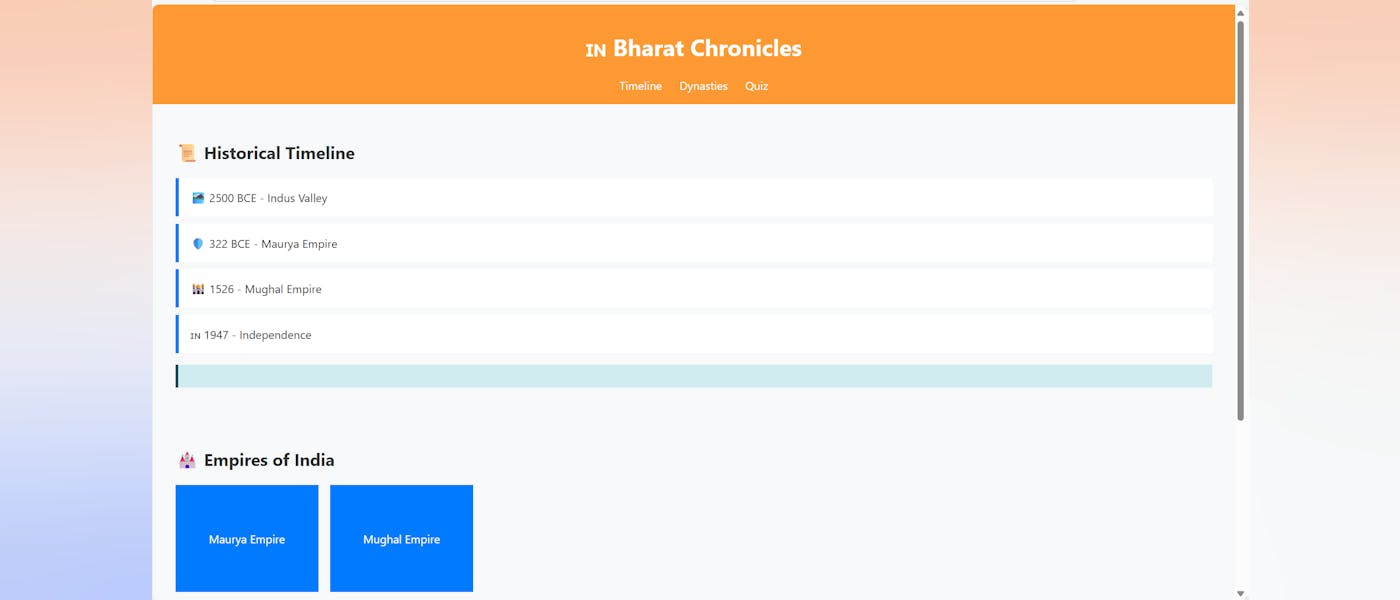
Task: Click the scrollbar up arrow
Action: click(1241, 13)
